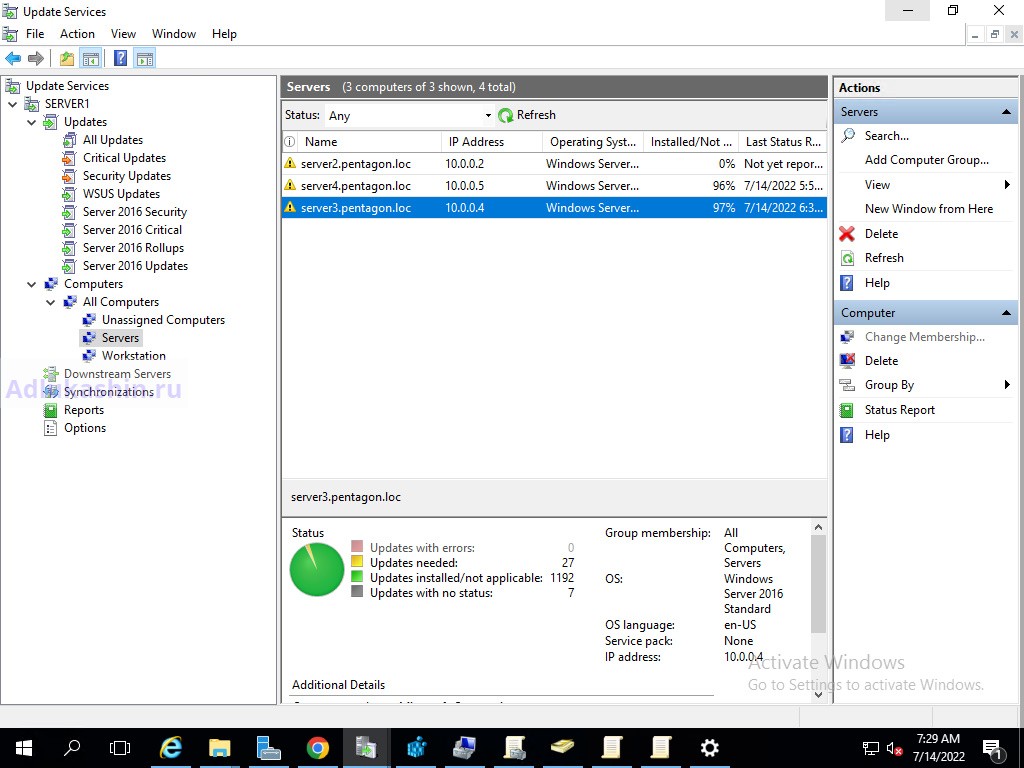Select the Critical Updates tree node
Image resolution: width=1024 pixels, height=768 pixels.
click(x=124, y=158)
